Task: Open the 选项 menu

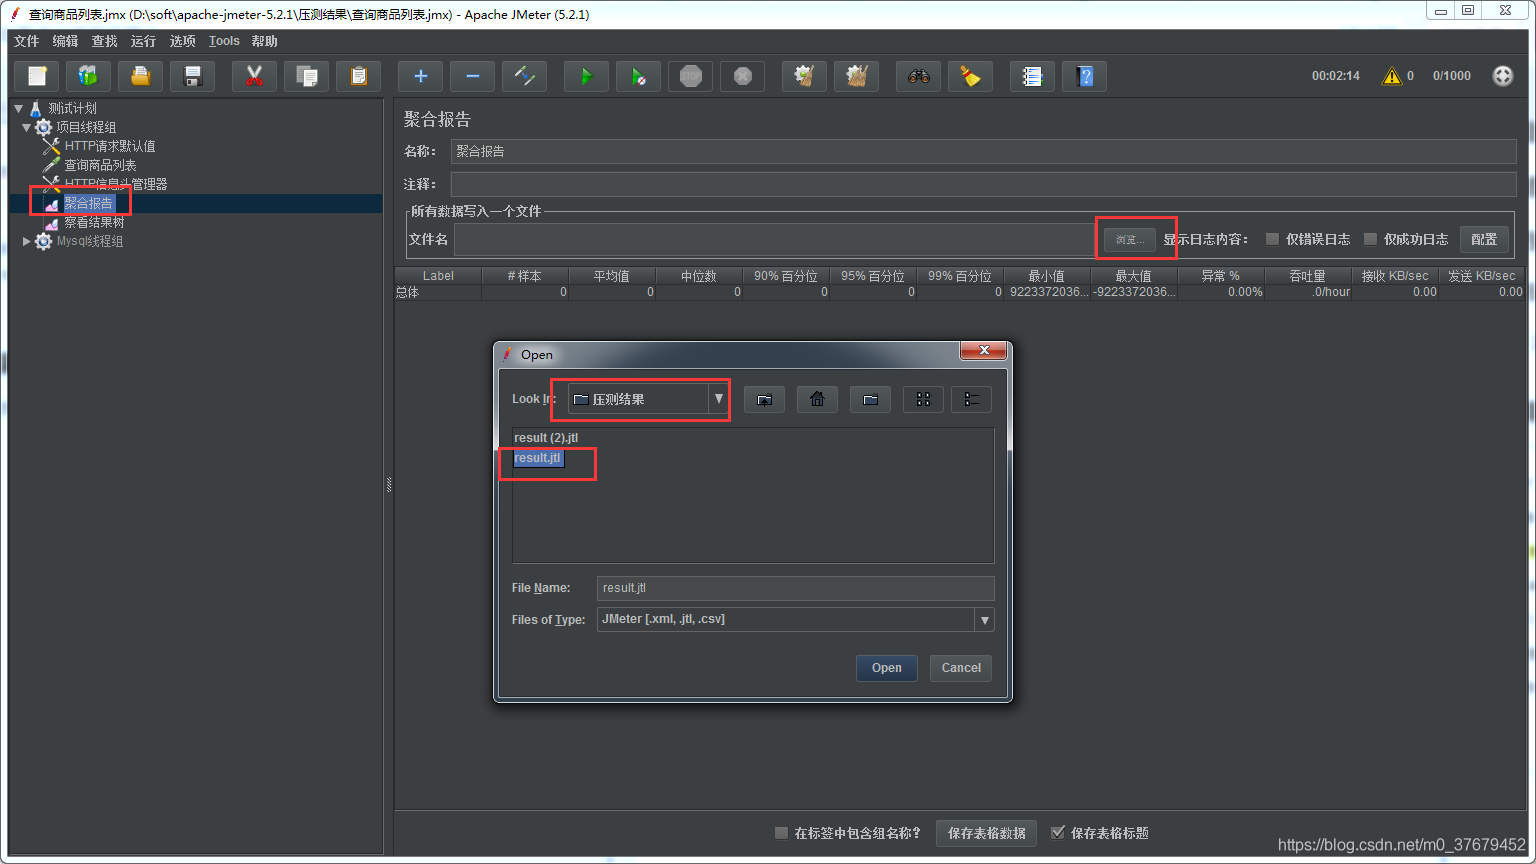Action: click(x=182, y=41)
